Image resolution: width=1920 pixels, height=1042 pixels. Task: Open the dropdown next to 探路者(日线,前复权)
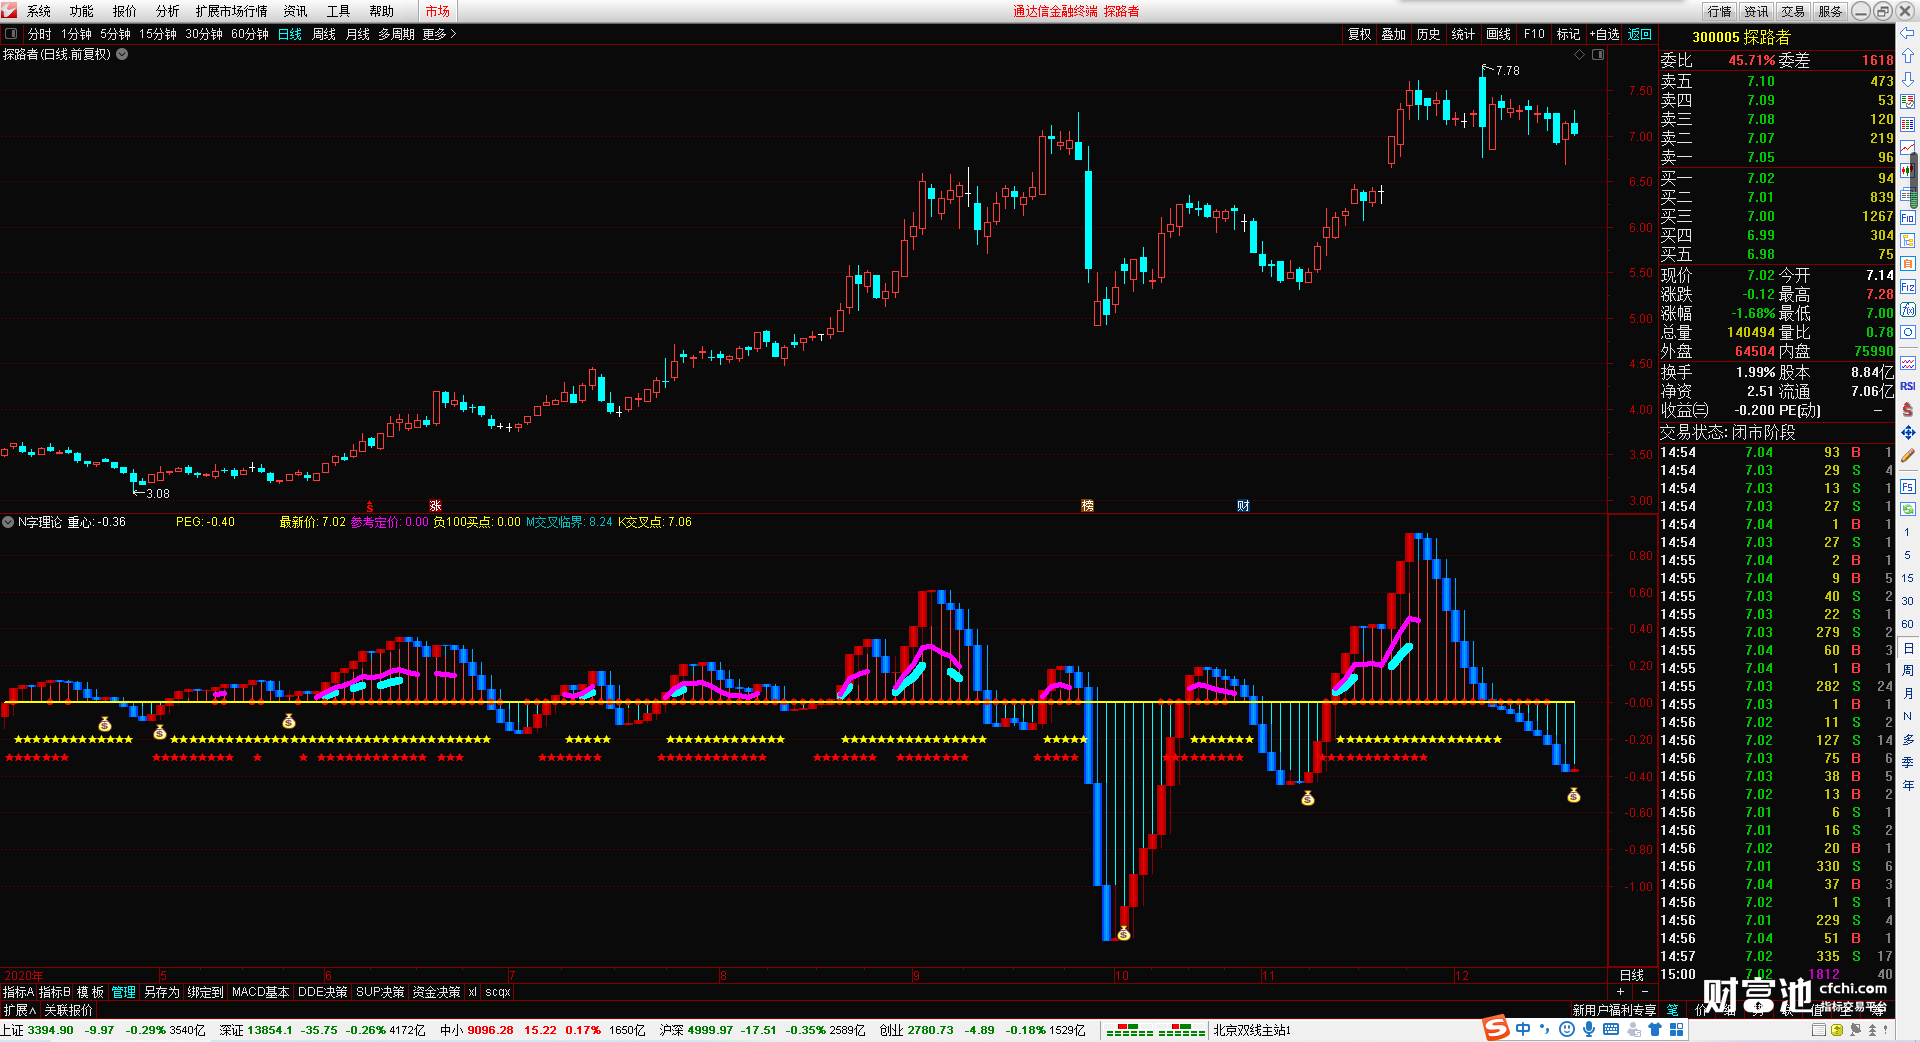(x=122, y=54)
